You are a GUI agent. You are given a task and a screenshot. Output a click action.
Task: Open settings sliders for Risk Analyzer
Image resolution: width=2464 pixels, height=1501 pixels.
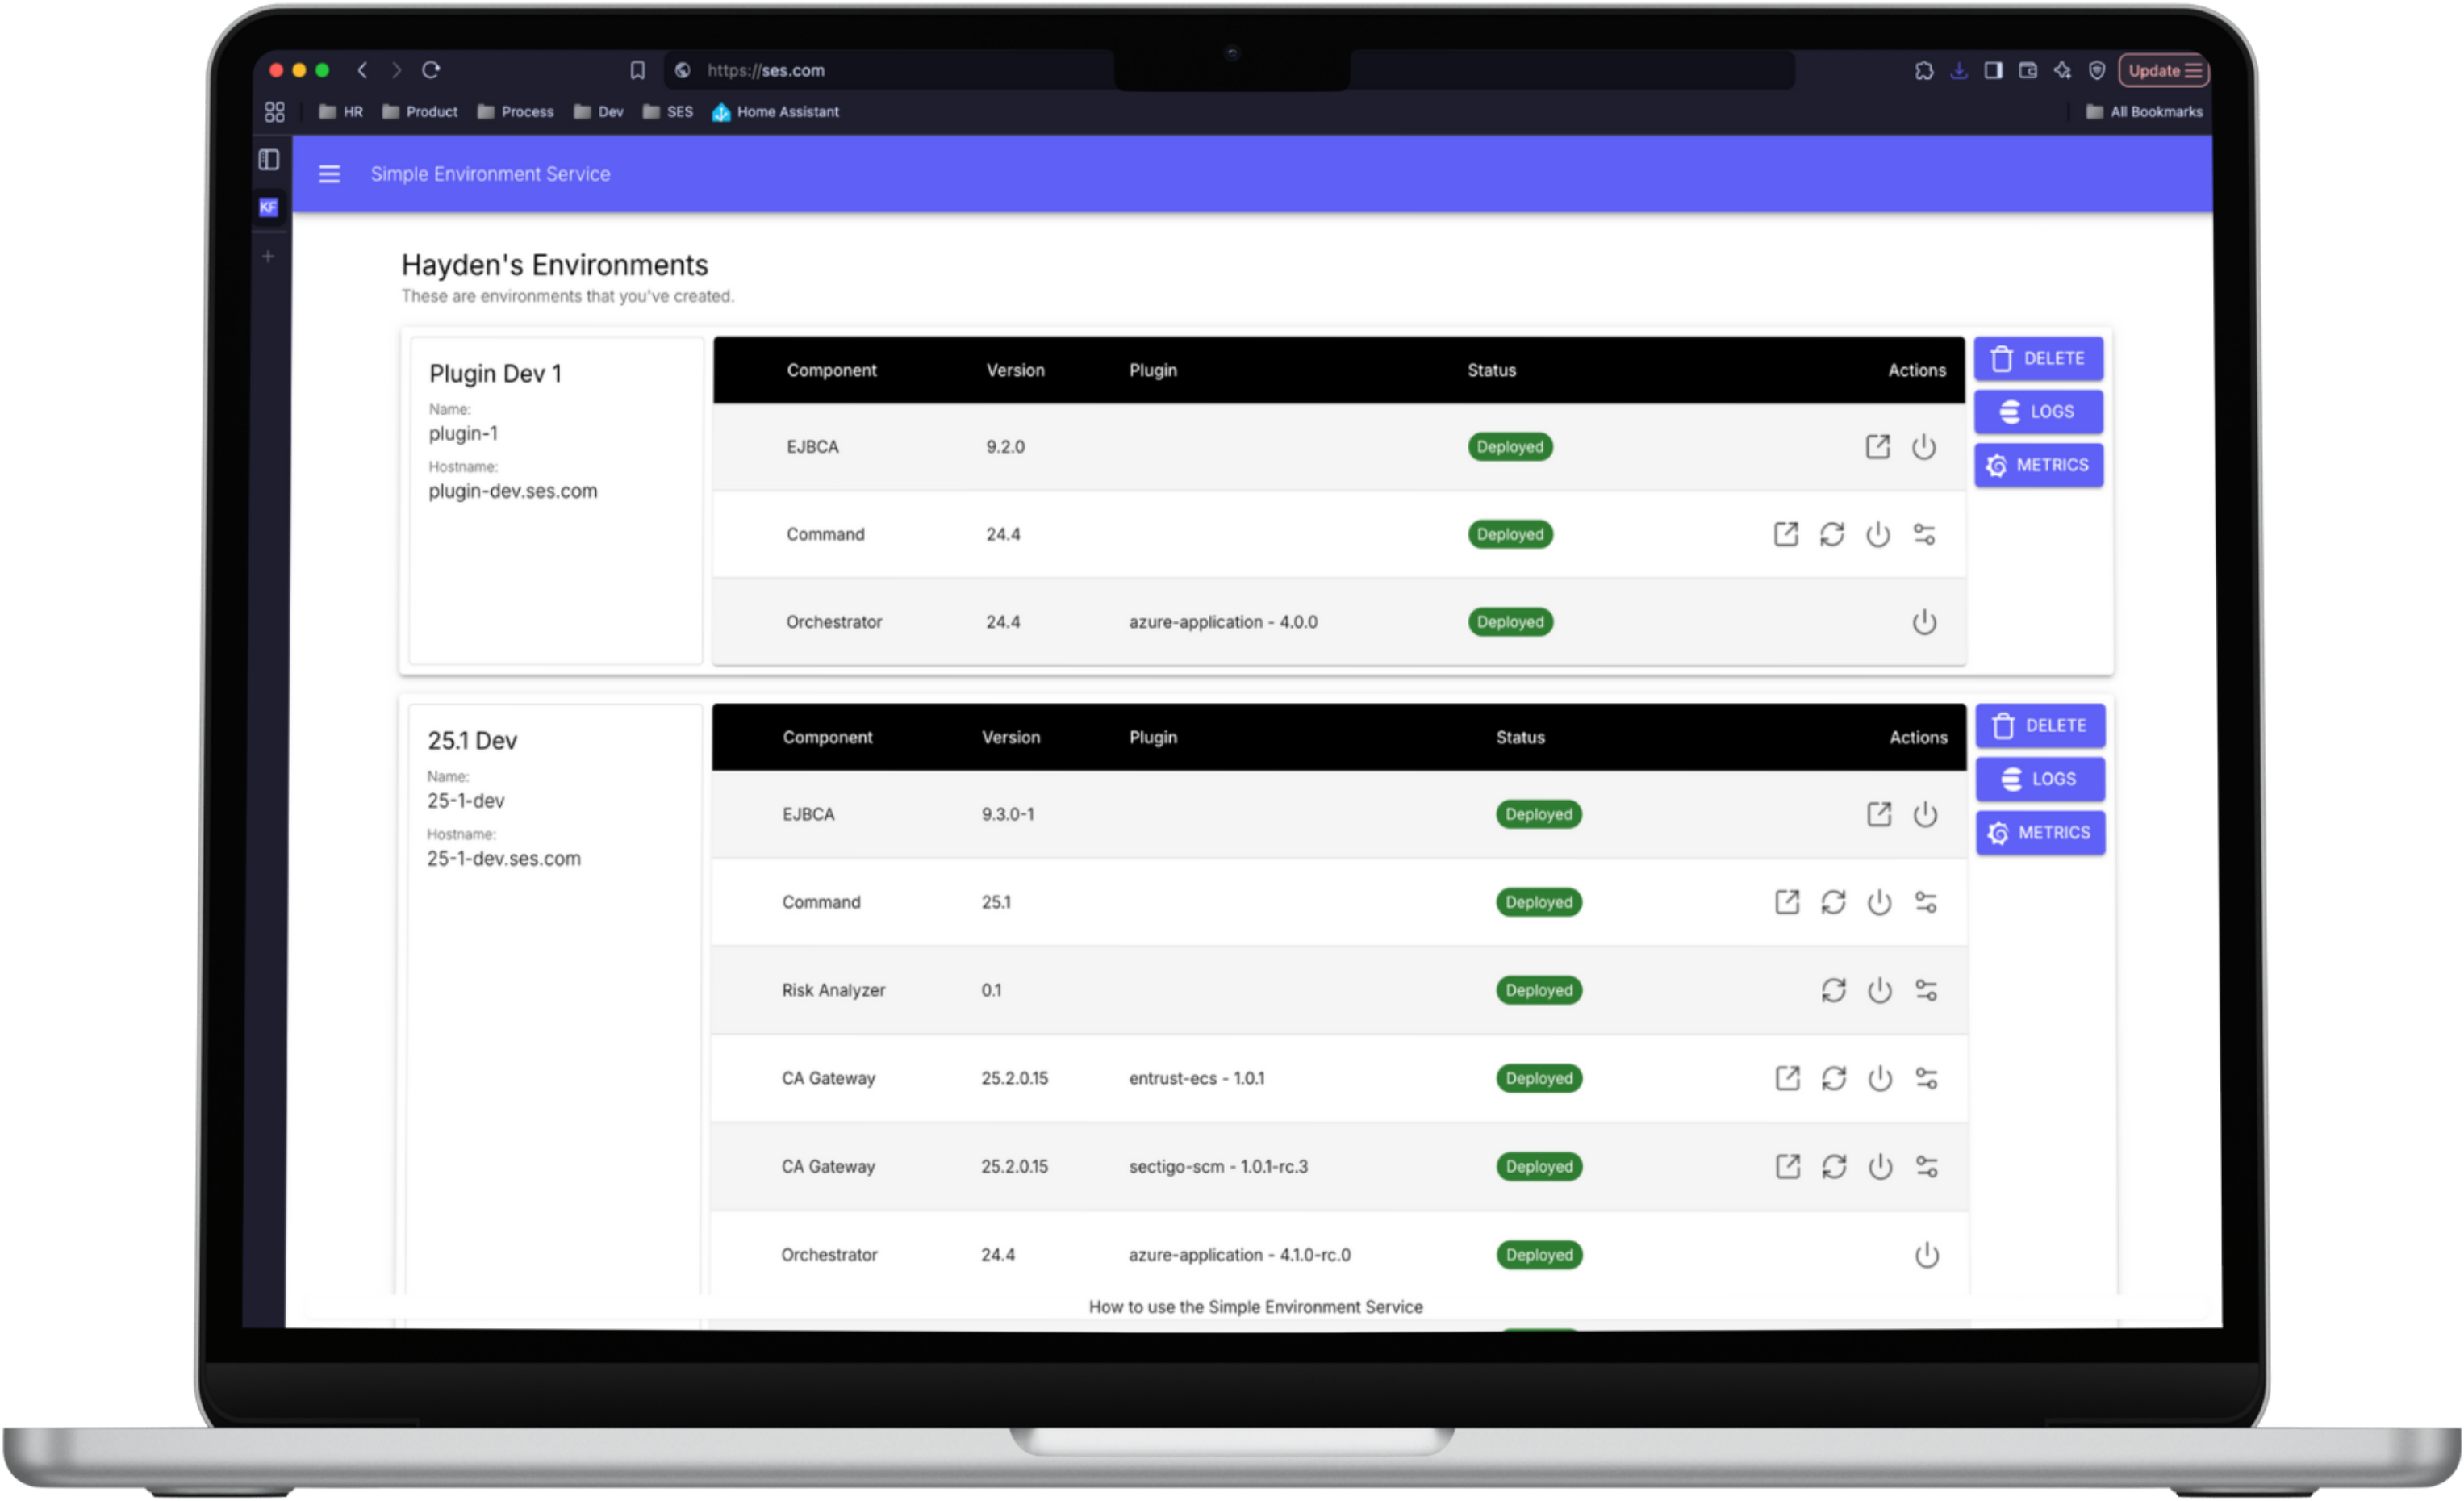click(1926, 990)
